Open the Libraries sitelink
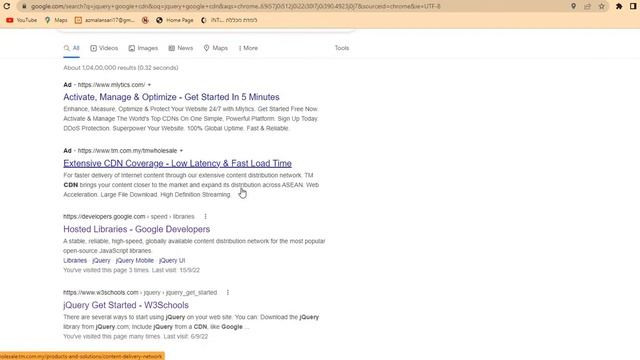The width and height of the screenshot is (640, 360). tap(75, 260)
